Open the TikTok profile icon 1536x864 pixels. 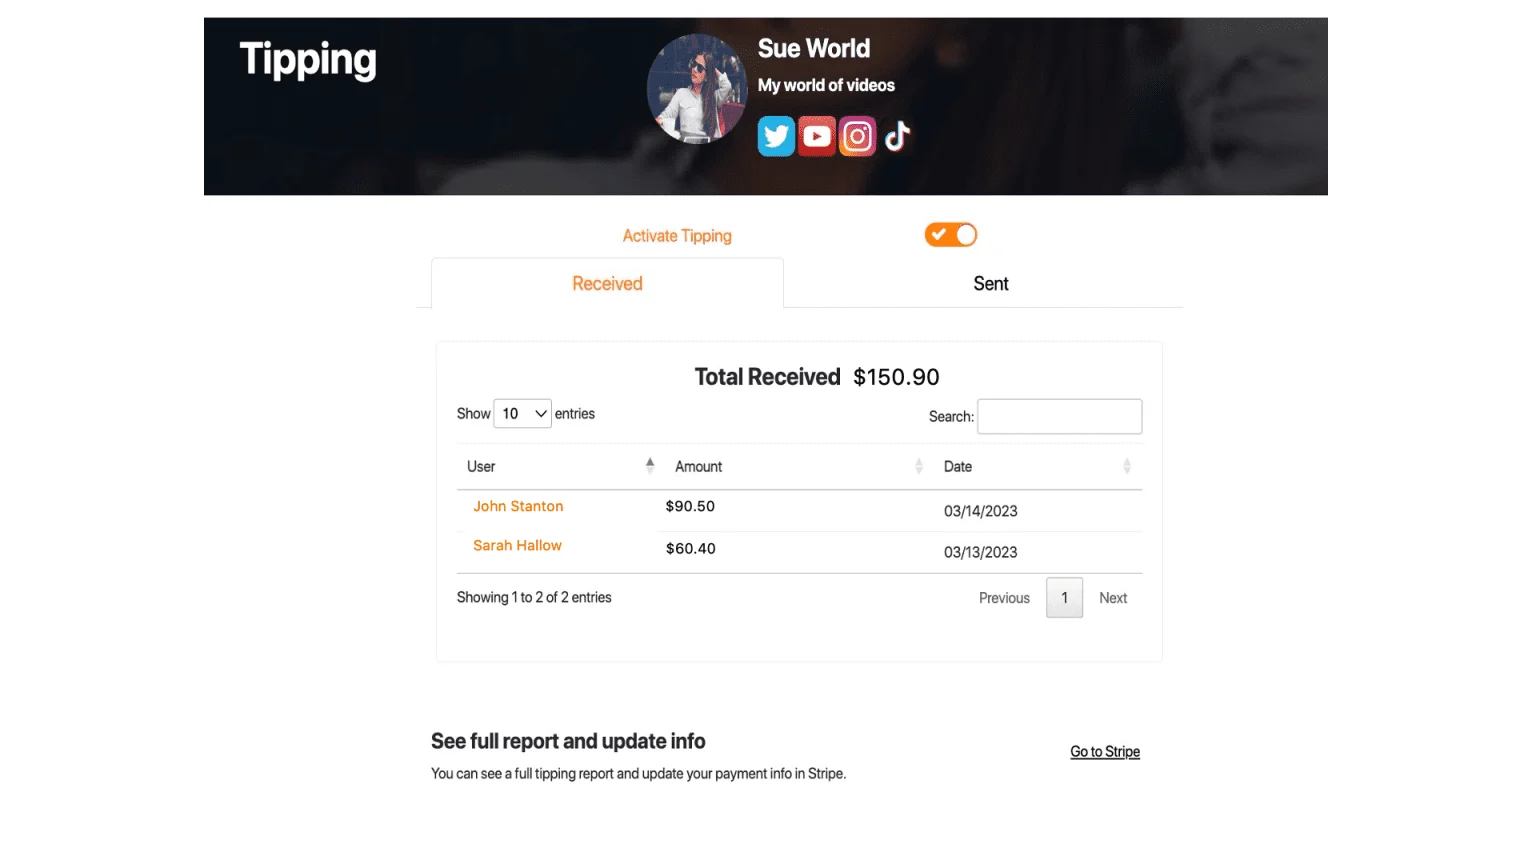[x=897, y=136]
